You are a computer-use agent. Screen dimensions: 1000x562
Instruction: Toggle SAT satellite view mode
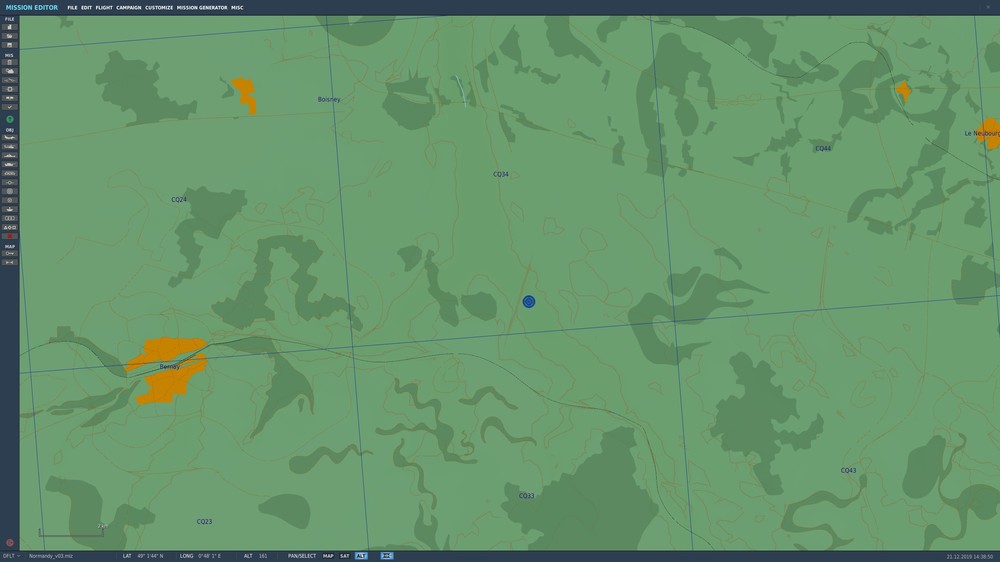click(x=344, y=556)
